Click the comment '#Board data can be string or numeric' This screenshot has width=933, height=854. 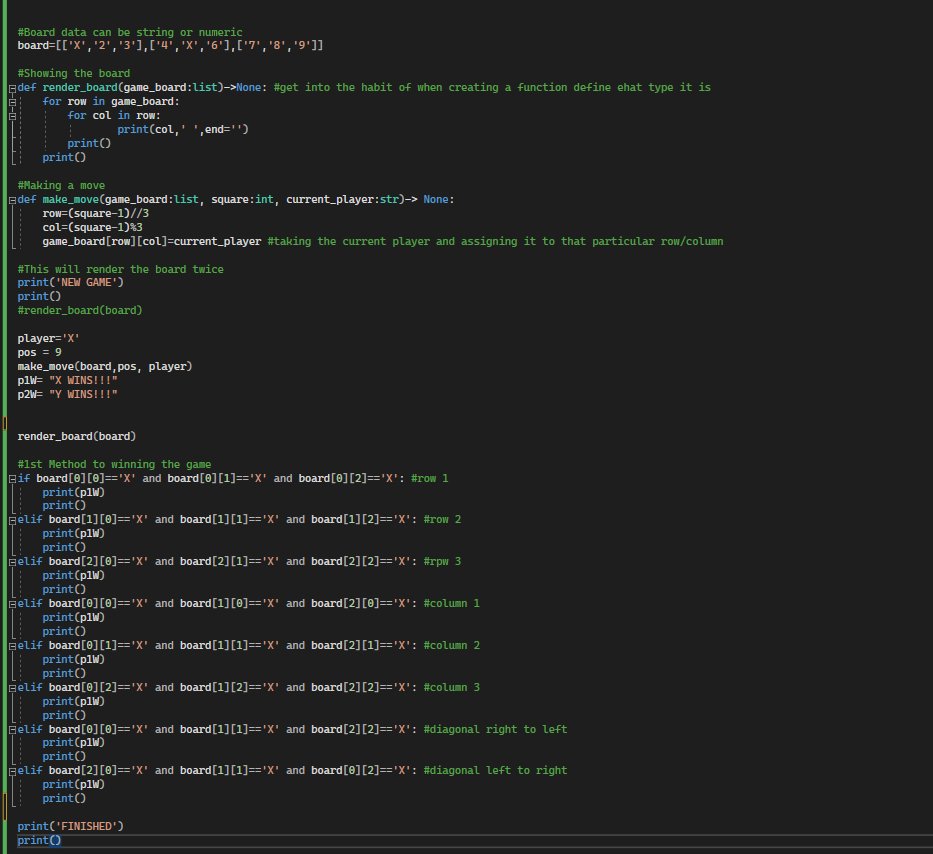[x=130, y=32]
